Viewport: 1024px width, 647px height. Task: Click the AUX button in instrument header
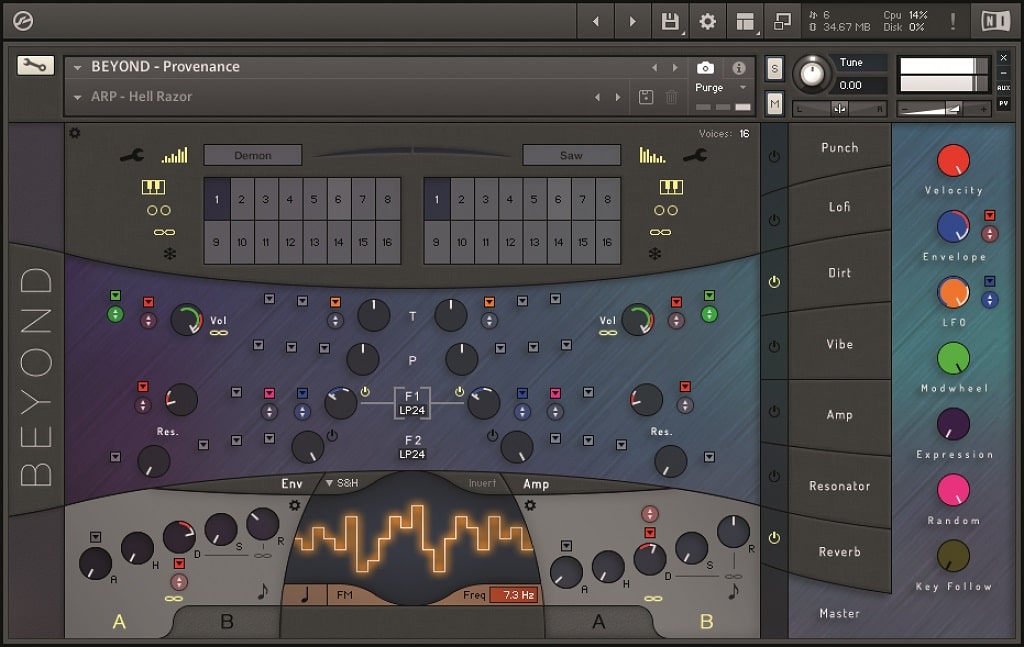(x=1004, y=87)
